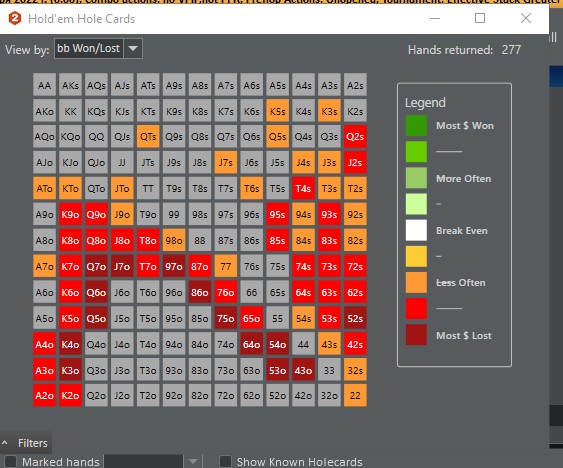This screenshot has height=468, width=563.
Task: Select the 75o hand cell
Action: [x=225, y=318]
